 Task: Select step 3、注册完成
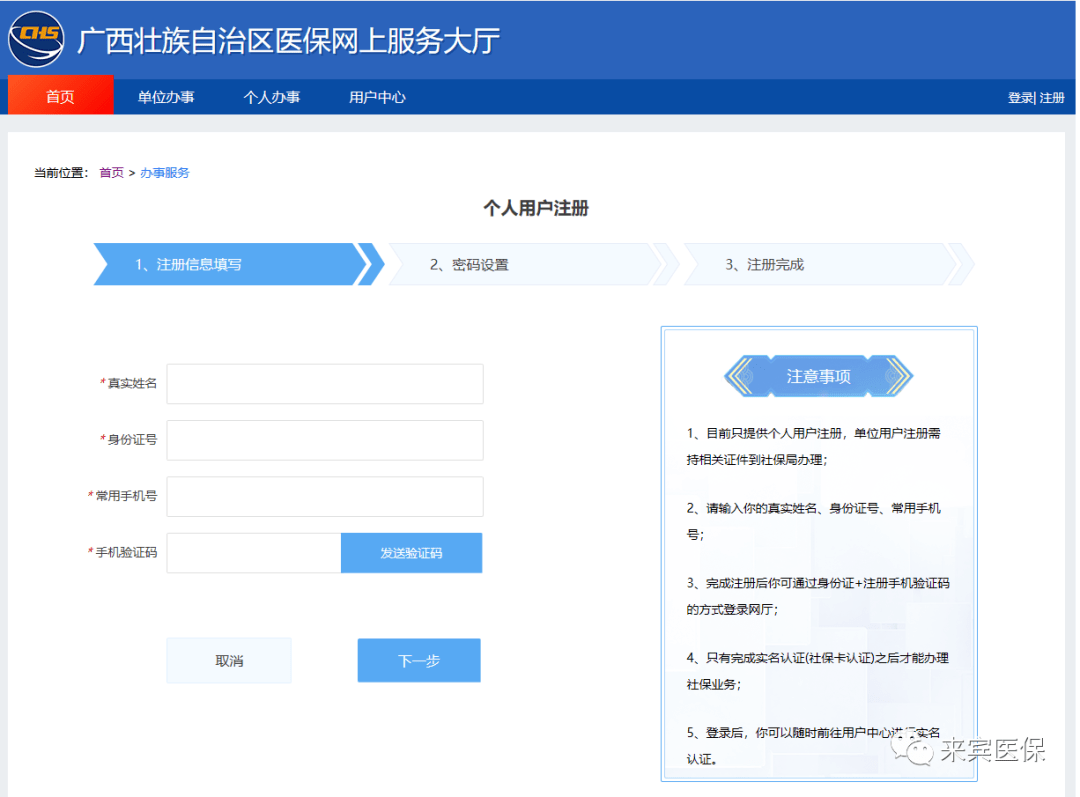pyautogui.click(x=829, y=265)
